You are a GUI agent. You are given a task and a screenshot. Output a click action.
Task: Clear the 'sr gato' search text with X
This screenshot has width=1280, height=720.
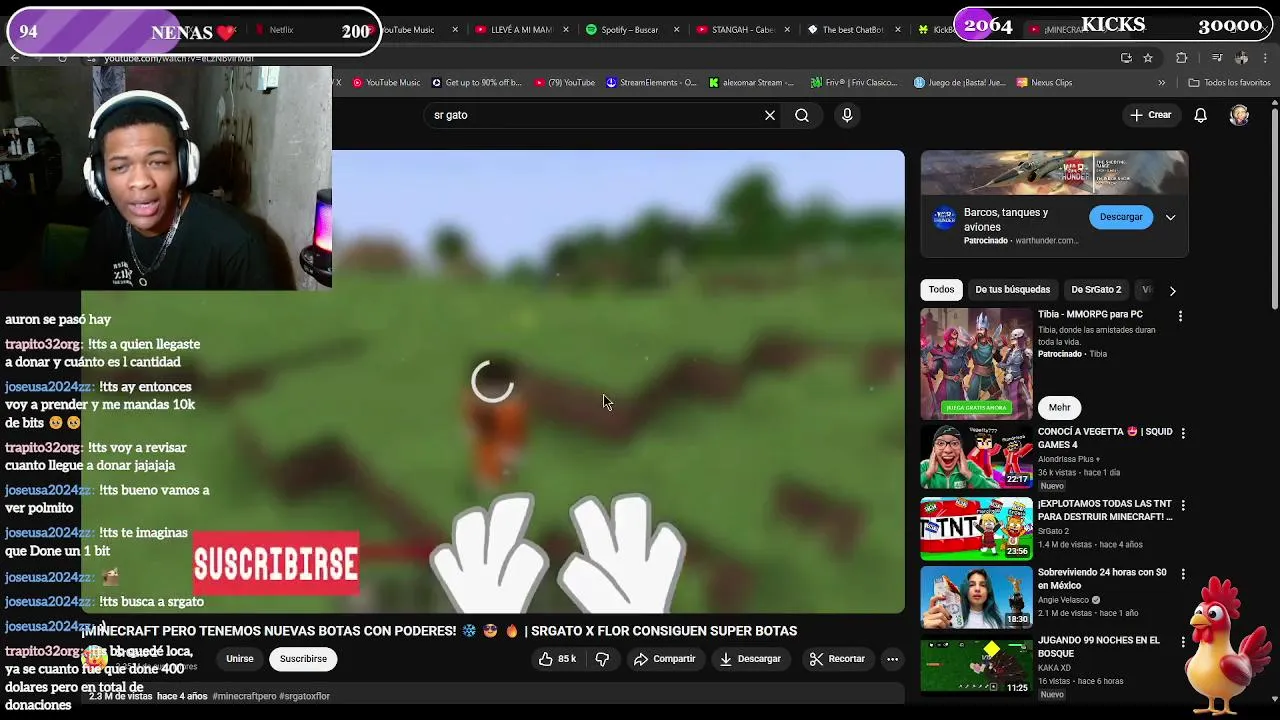(770, 115)
